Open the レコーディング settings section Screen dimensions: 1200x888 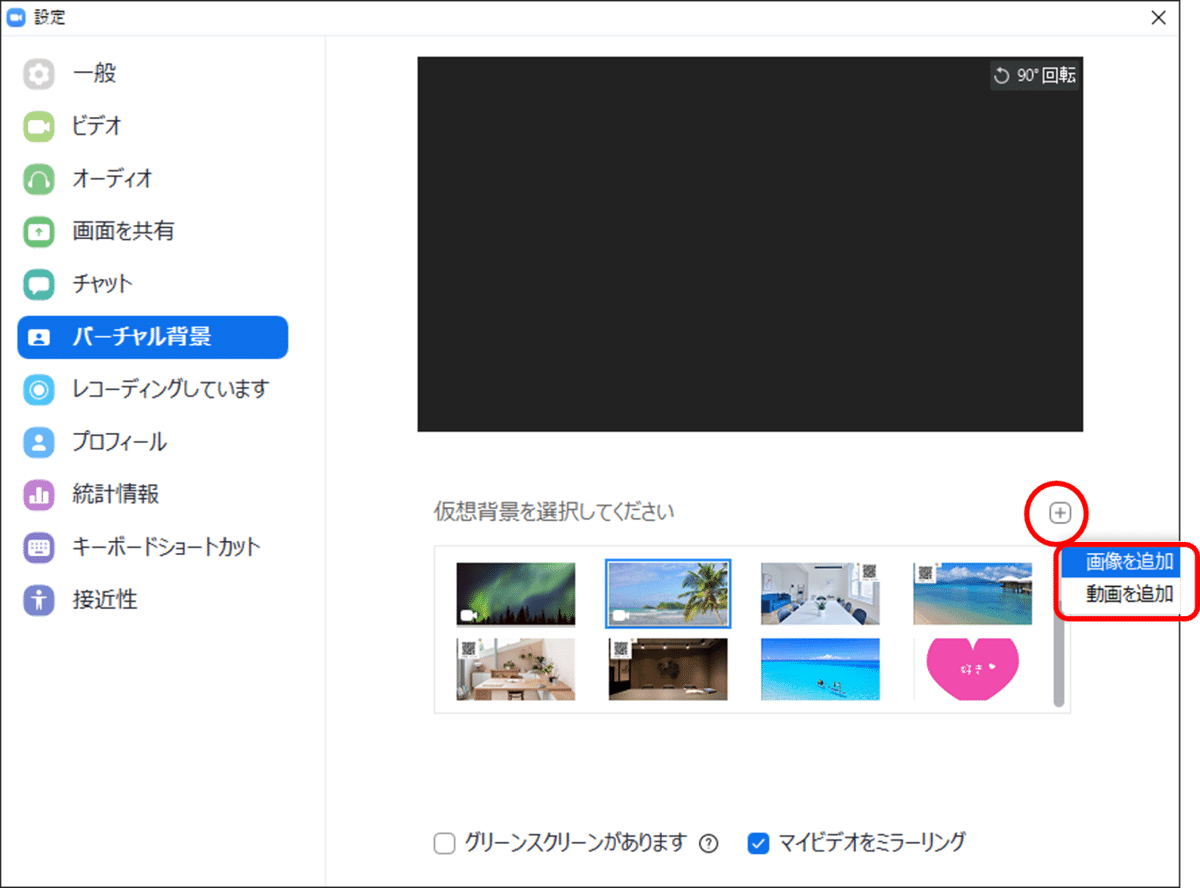38,389
